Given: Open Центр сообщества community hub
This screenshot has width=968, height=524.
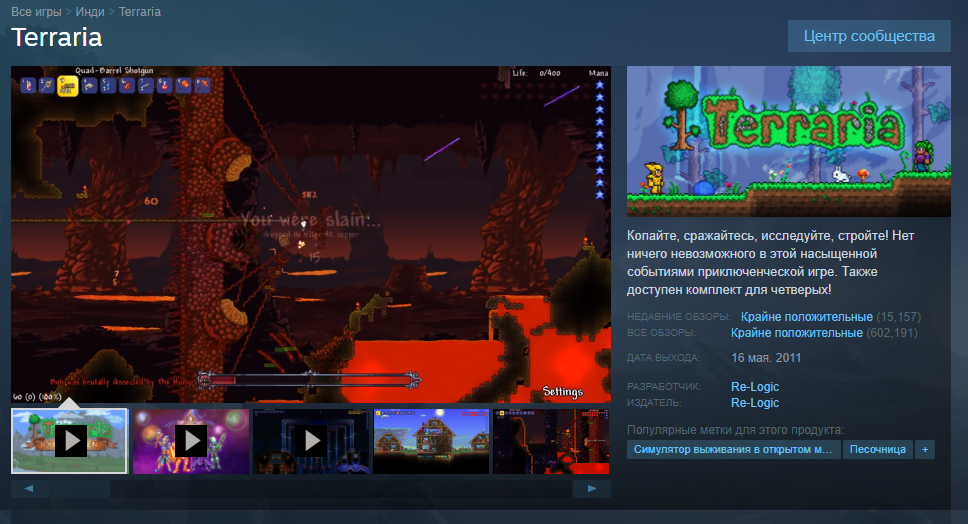Looking at the screenshot, I should point(869,36).
